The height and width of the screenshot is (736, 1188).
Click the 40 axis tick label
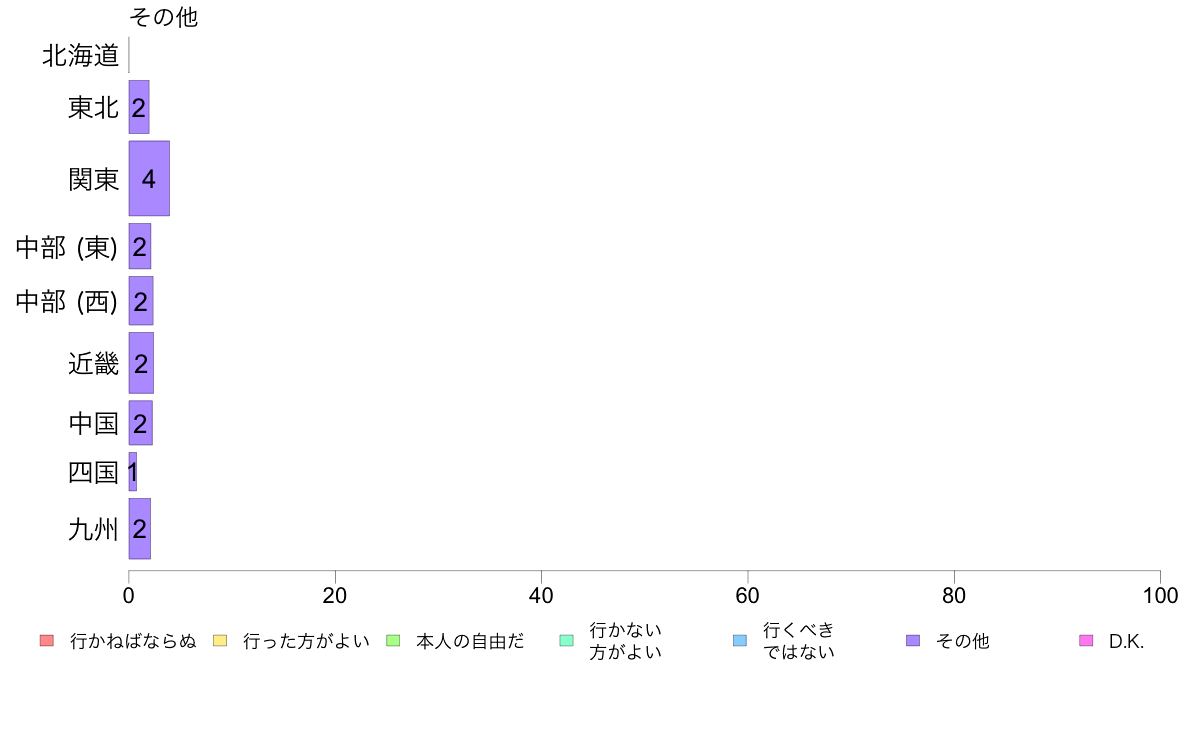tap(541, 596)
